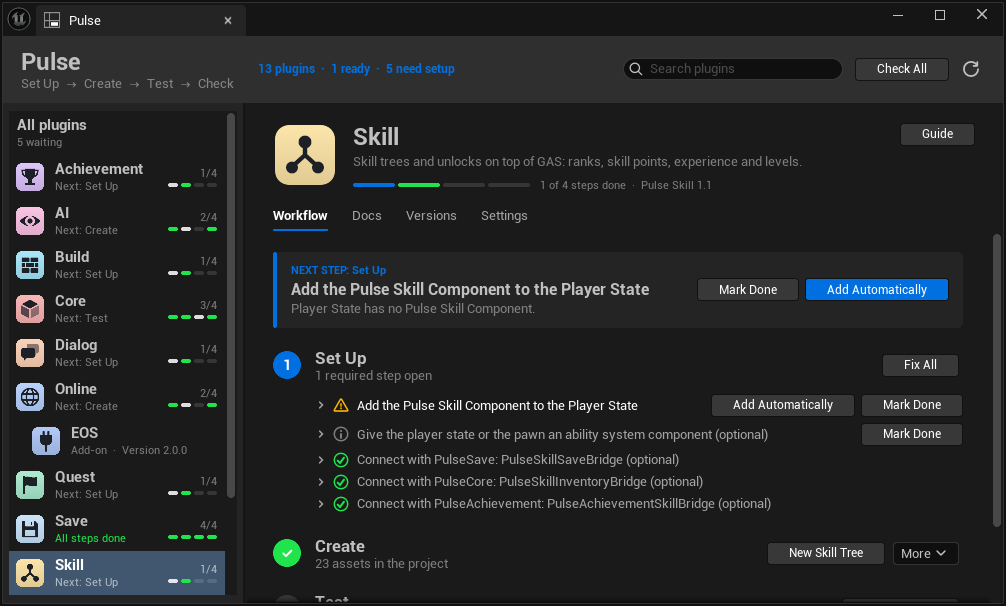Click the 1 ready filter link
This screenshot has width=1006, height=606.
350,69
